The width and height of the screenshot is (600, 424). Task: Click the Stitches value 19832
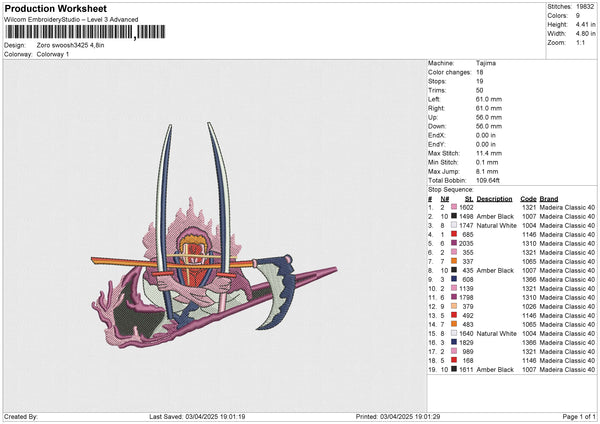coord(585,7)
